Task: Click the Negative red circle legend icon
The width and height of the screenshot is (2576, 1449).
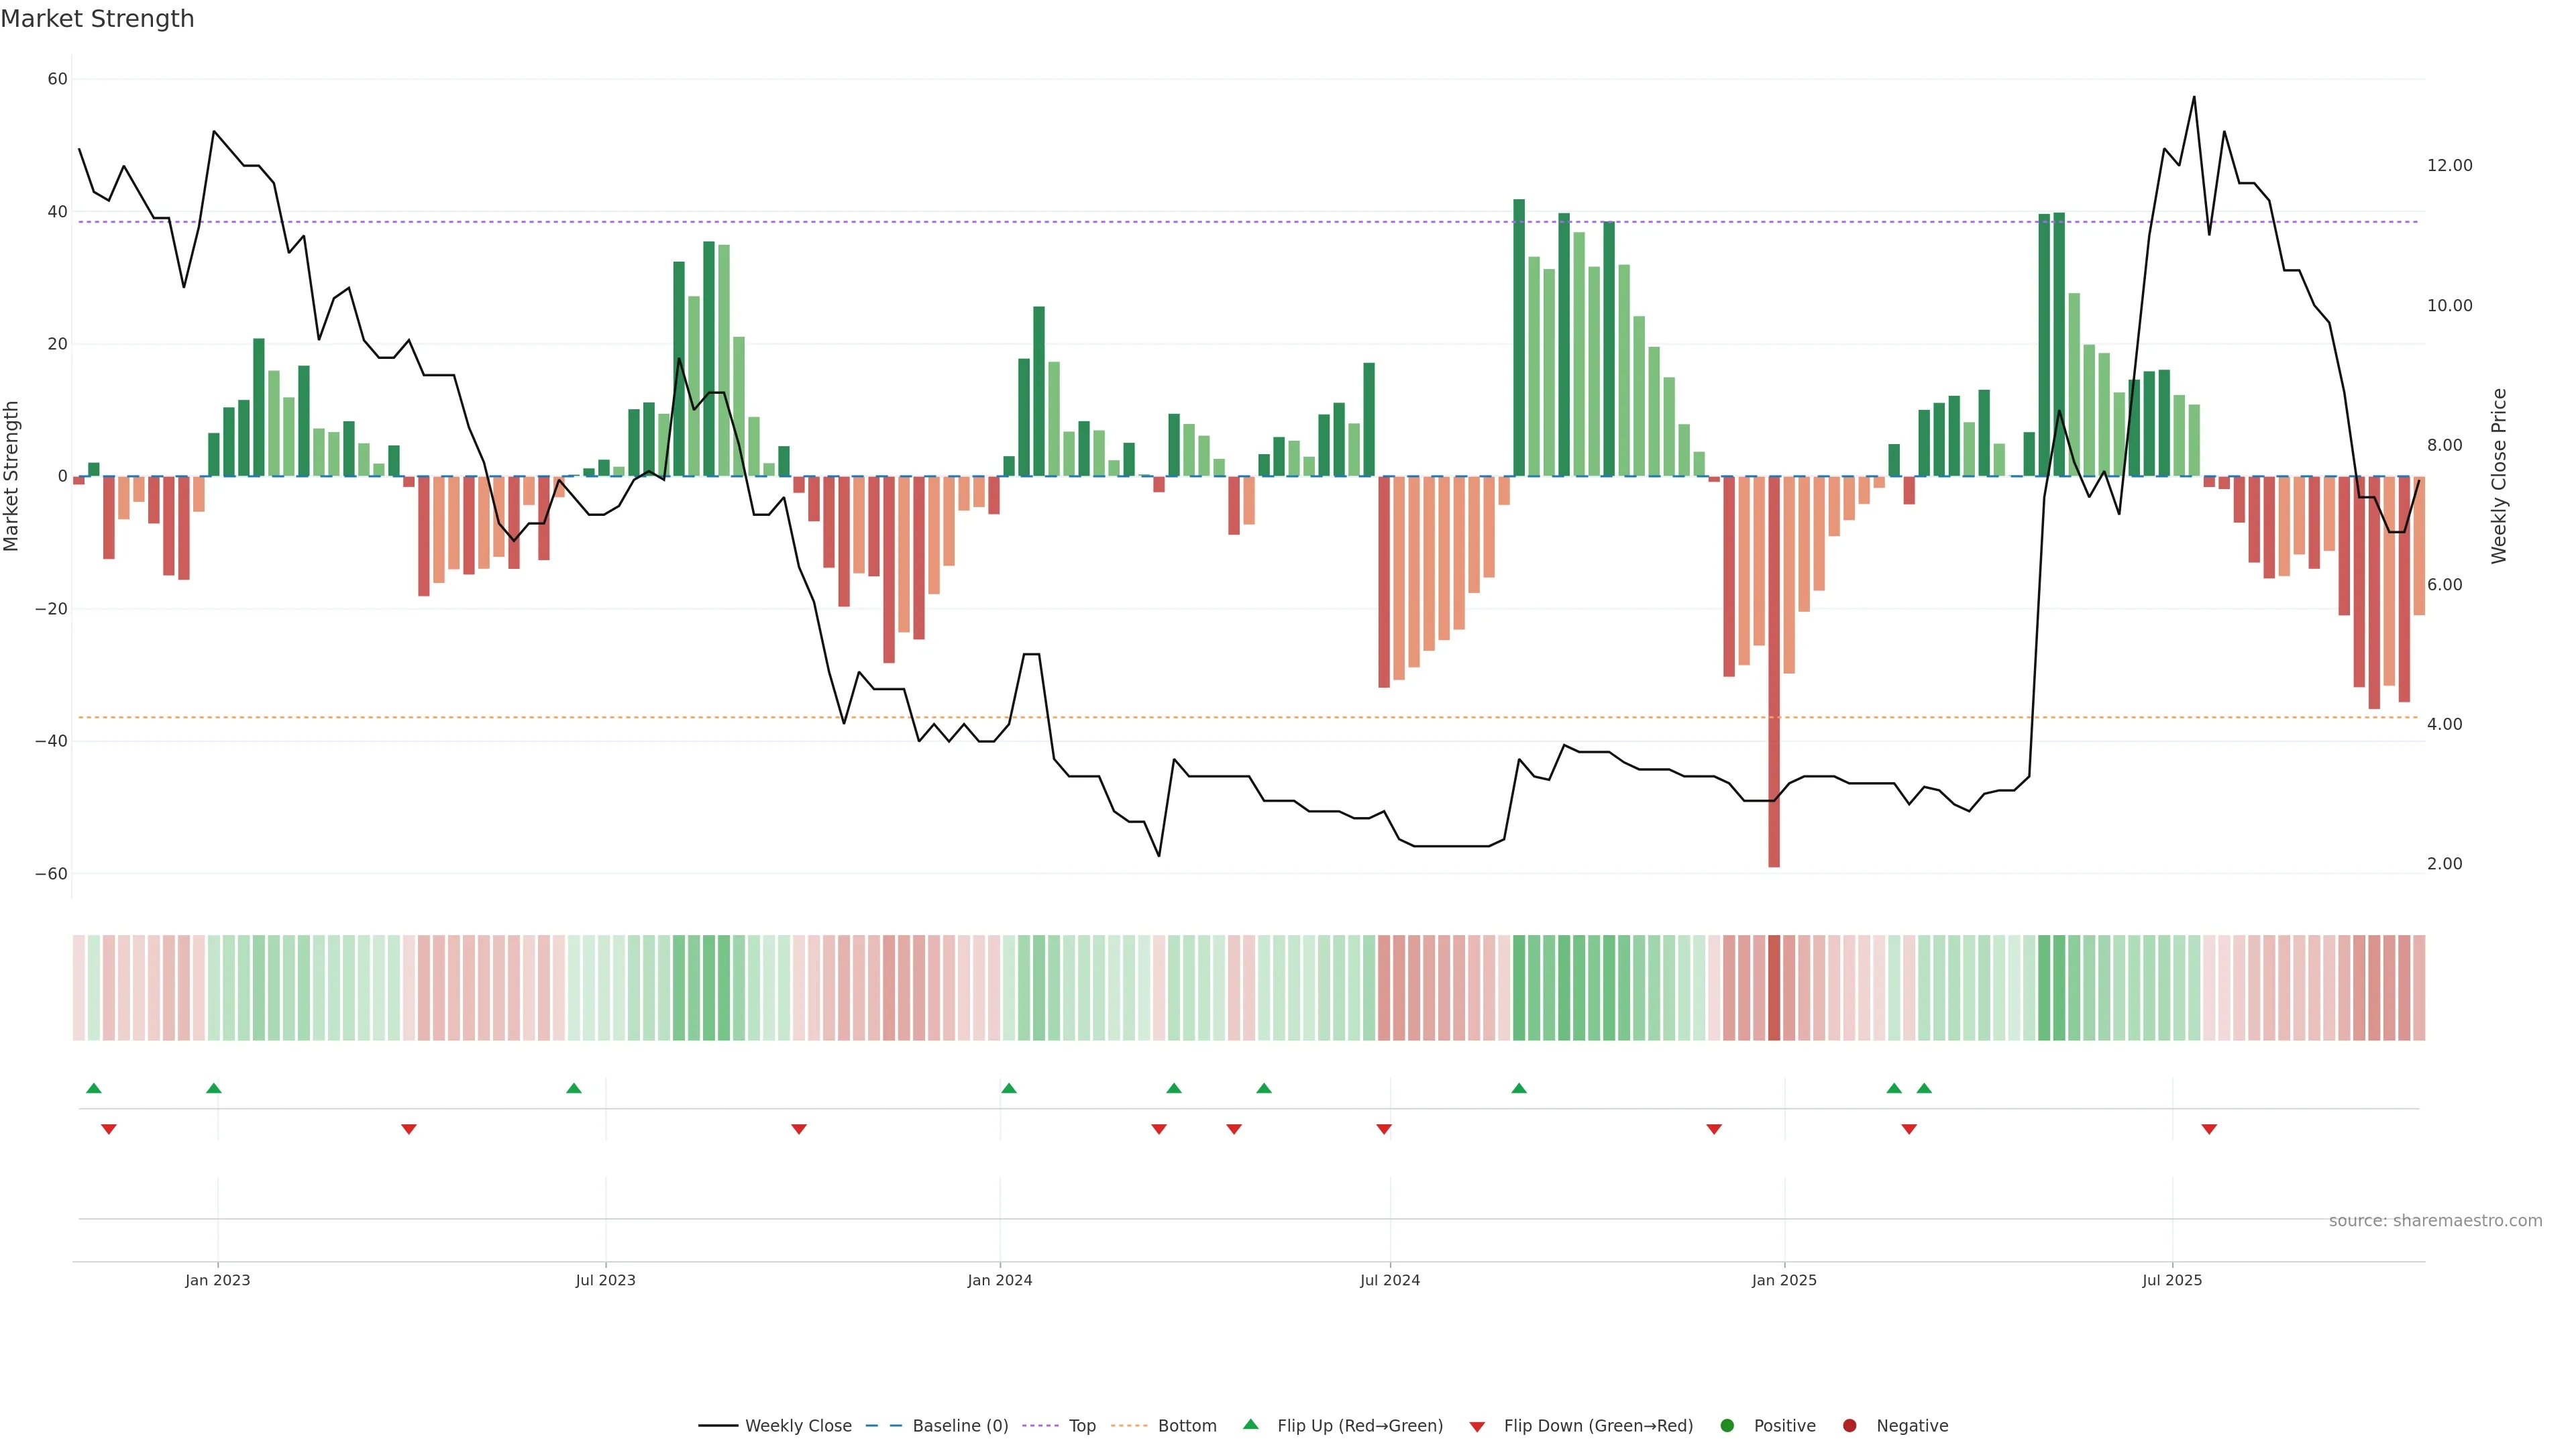Action: pos(1849,1426)
